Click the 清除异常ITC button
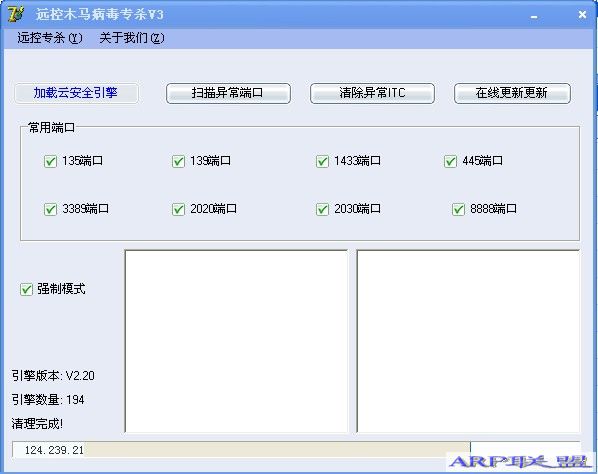Image resolution: width=598 pixels, height=474 pixels. point(372,93)
